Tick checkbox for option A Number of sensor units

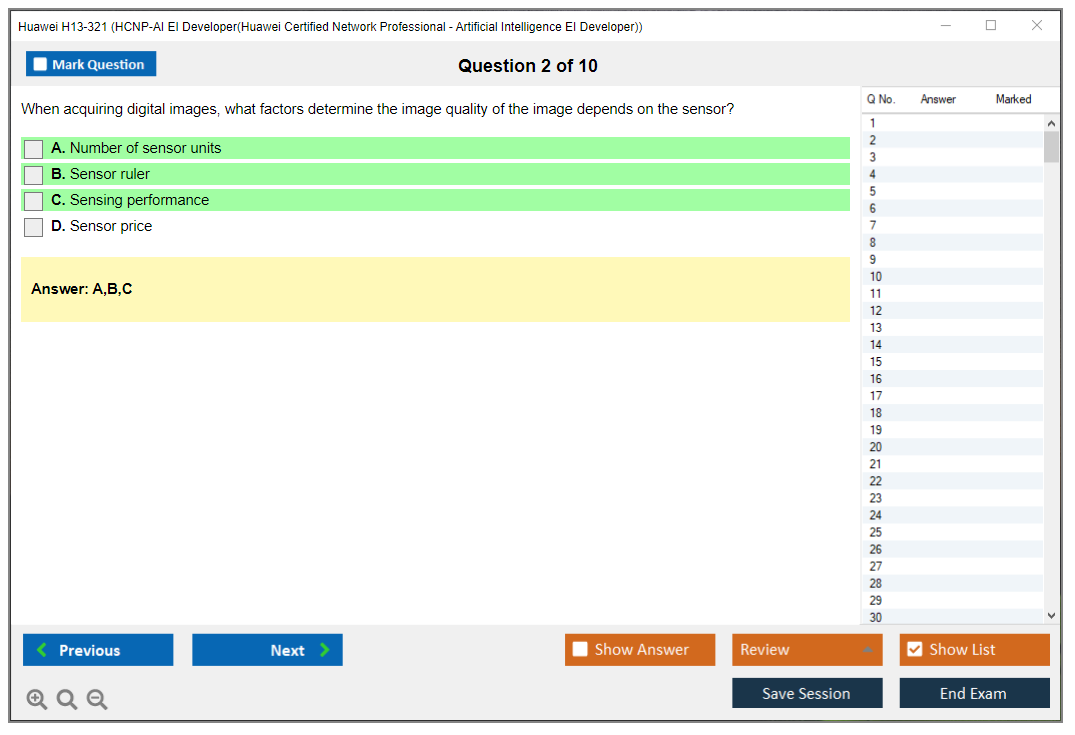click(34, 149)
